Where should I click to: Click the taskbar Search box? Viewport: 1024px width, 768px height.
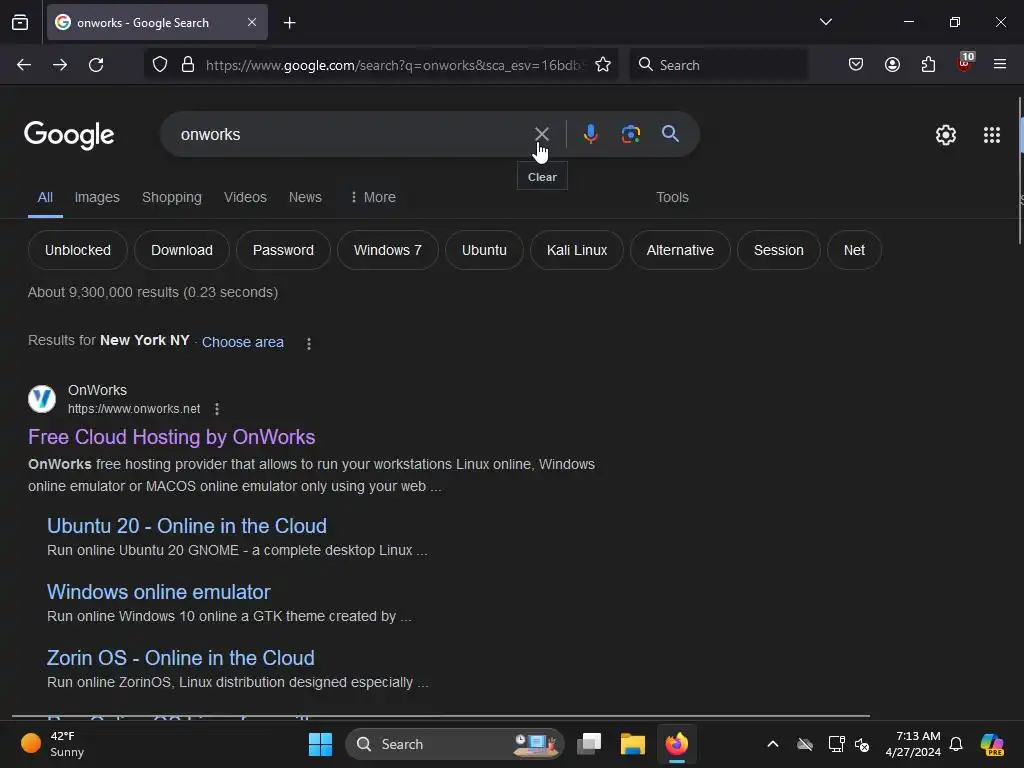(455, 744)
